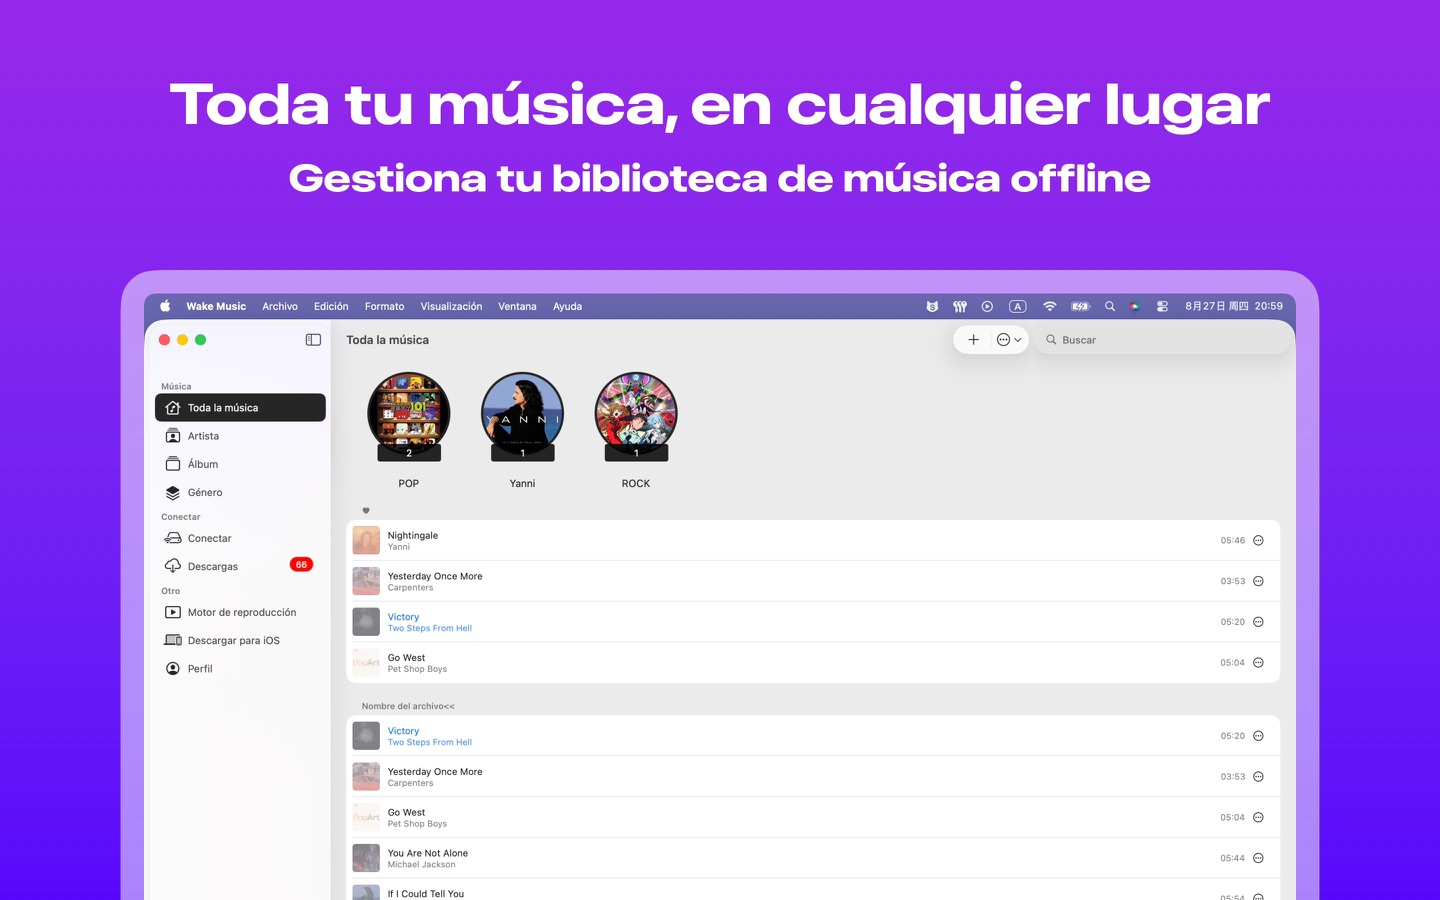
Task: Open the more-options dropdown in toolbar
Action: 1009,340
